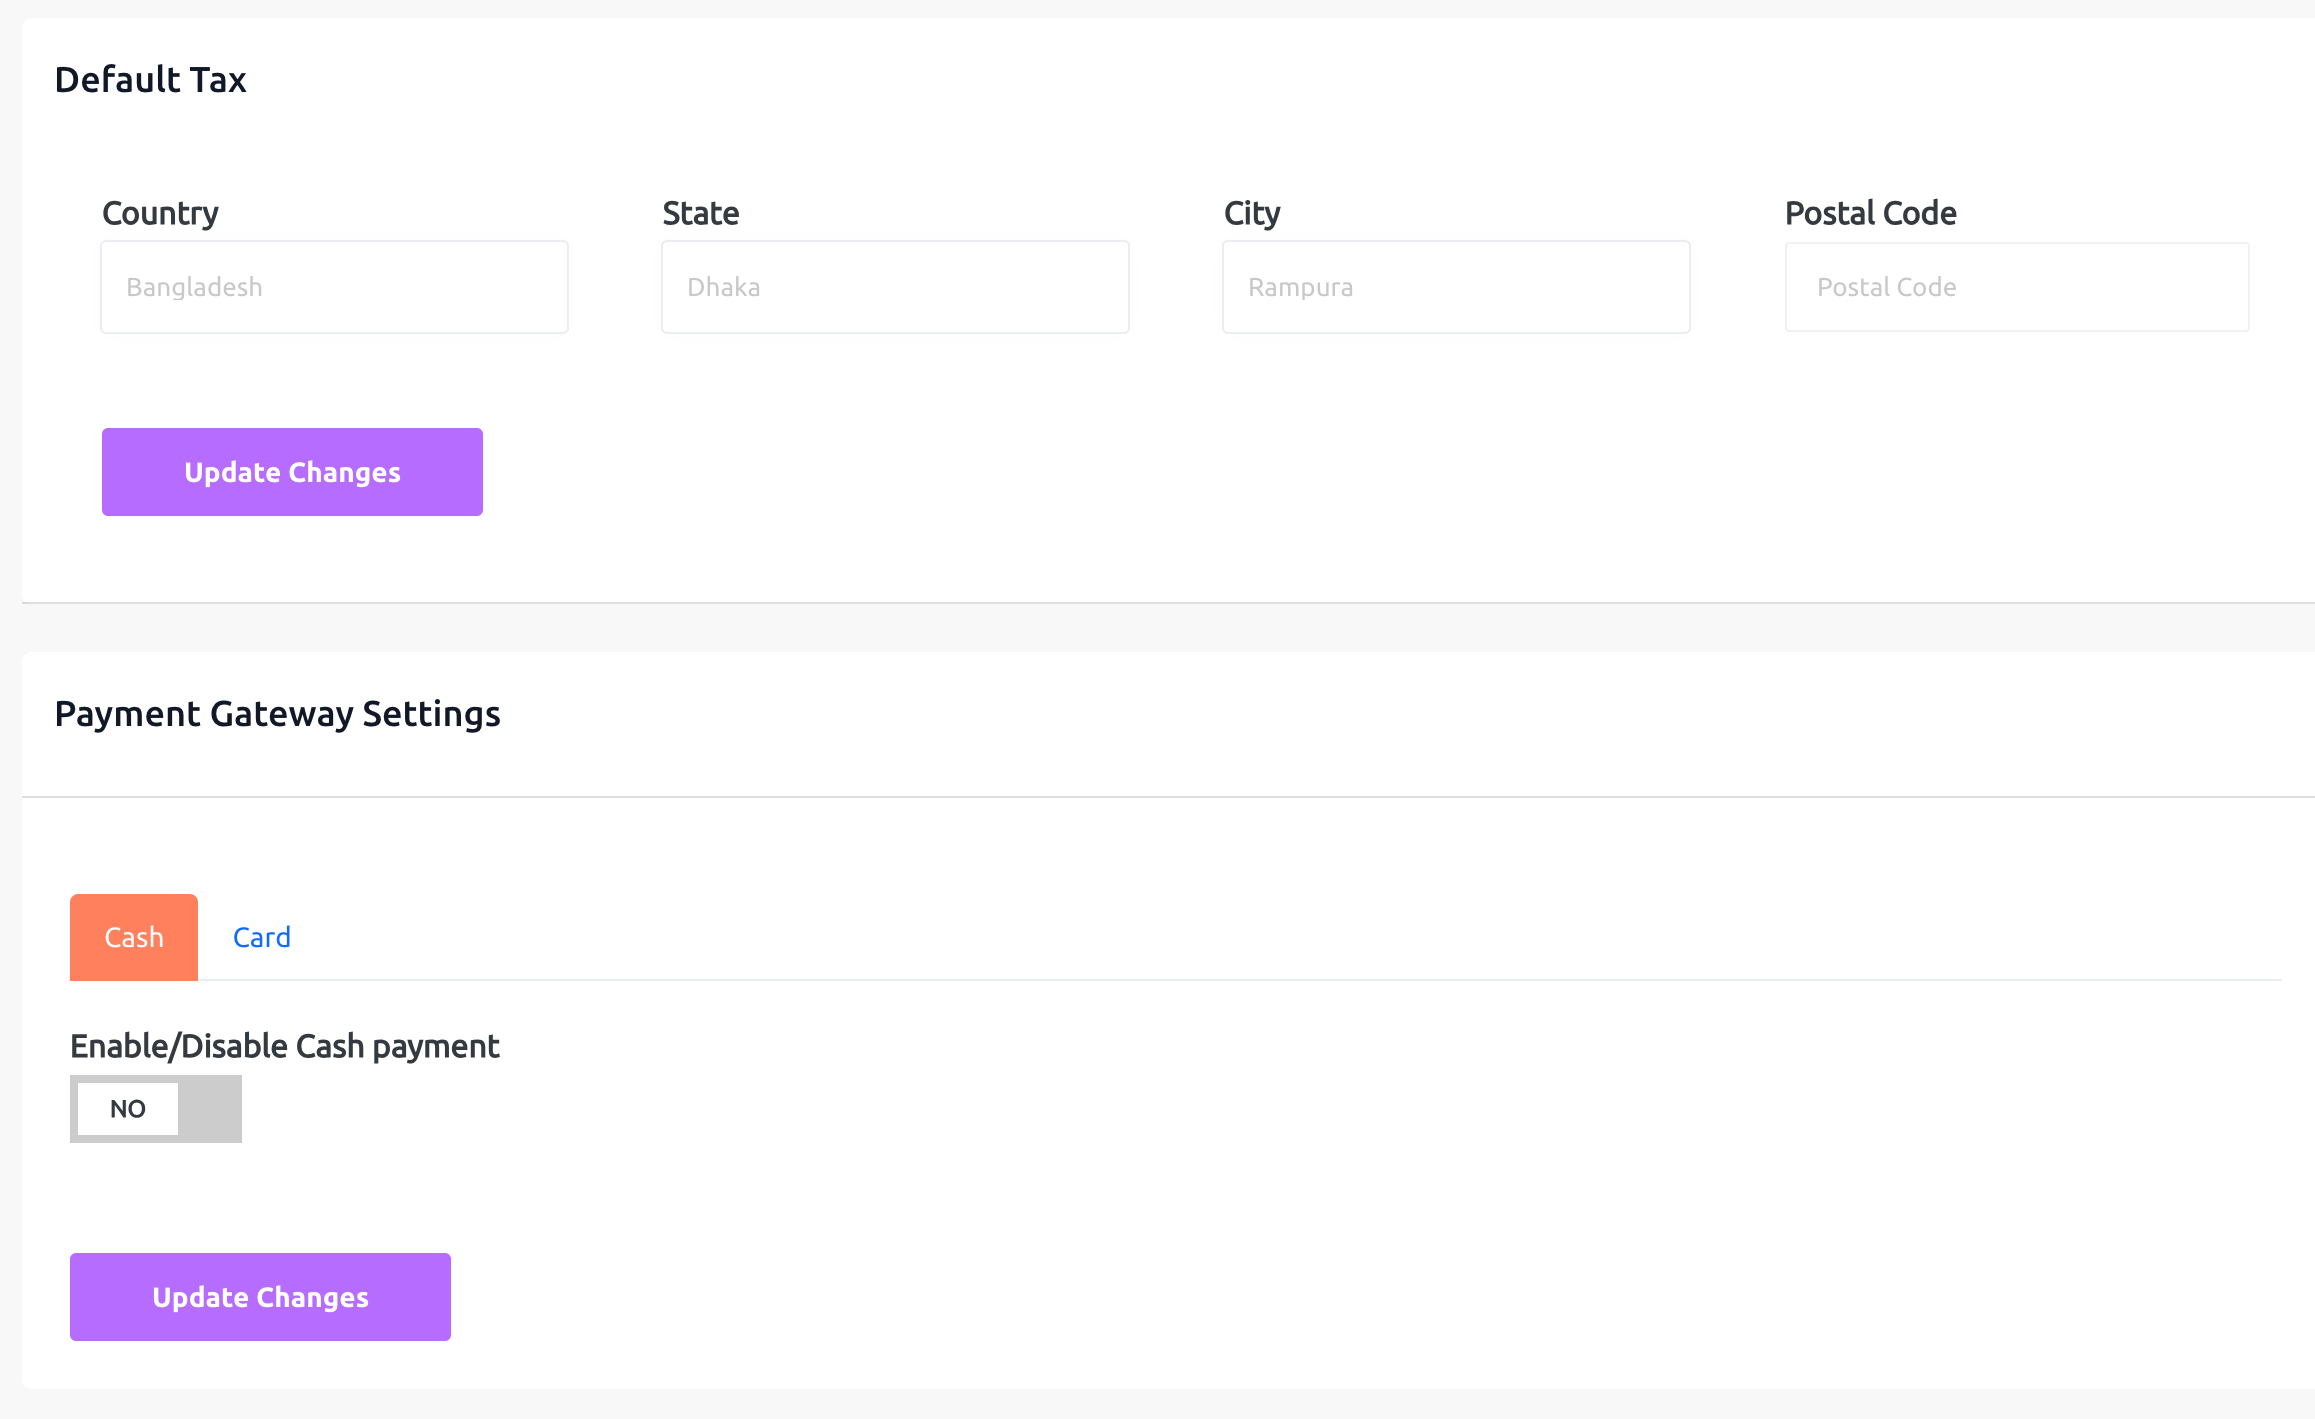
Task: Select the Cash payment tab
Action: 134,937
